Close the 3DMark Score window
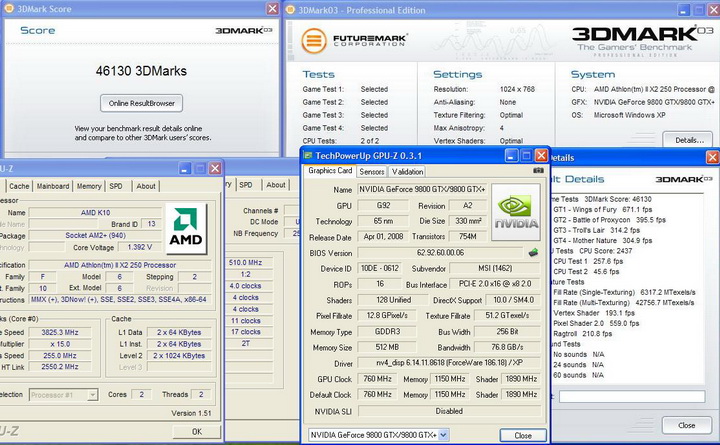This screenshot has width=720, height=445. coord(273,9)
